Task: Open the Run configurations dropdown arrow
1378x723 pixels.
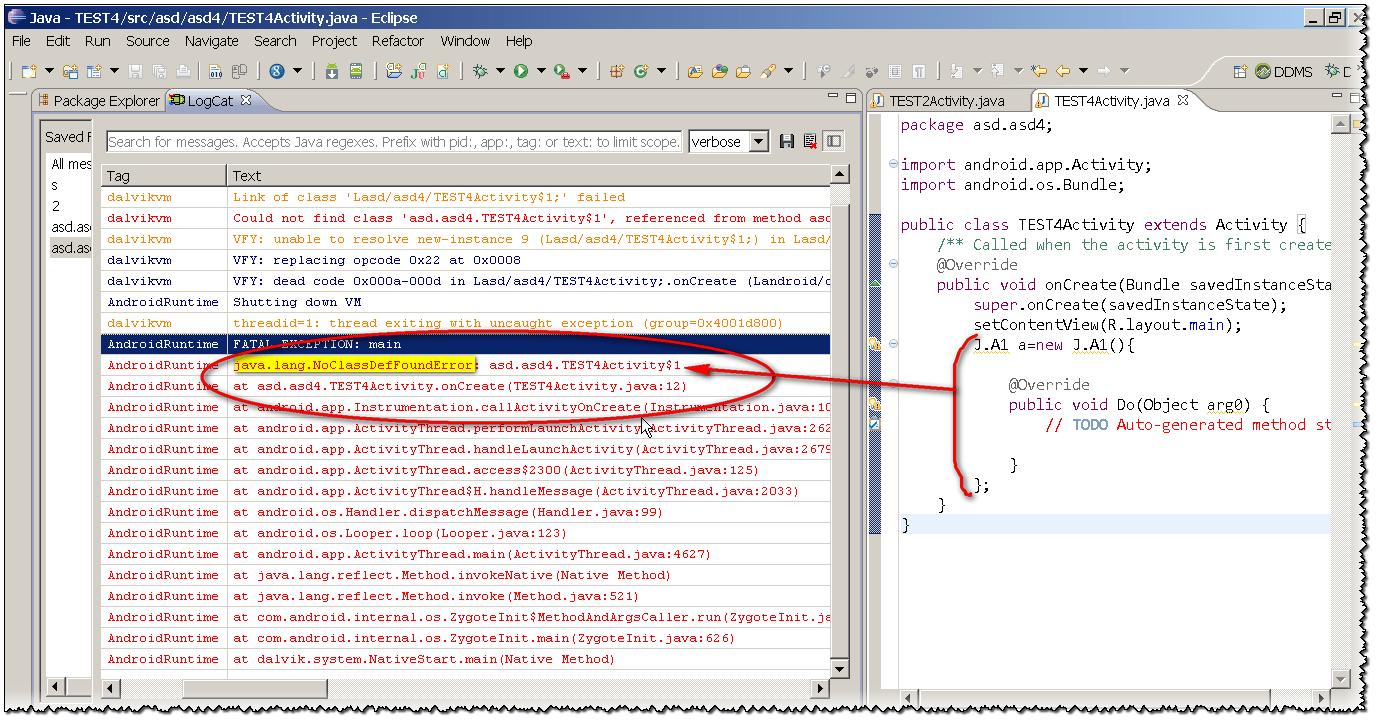Action: coord(541,71)
